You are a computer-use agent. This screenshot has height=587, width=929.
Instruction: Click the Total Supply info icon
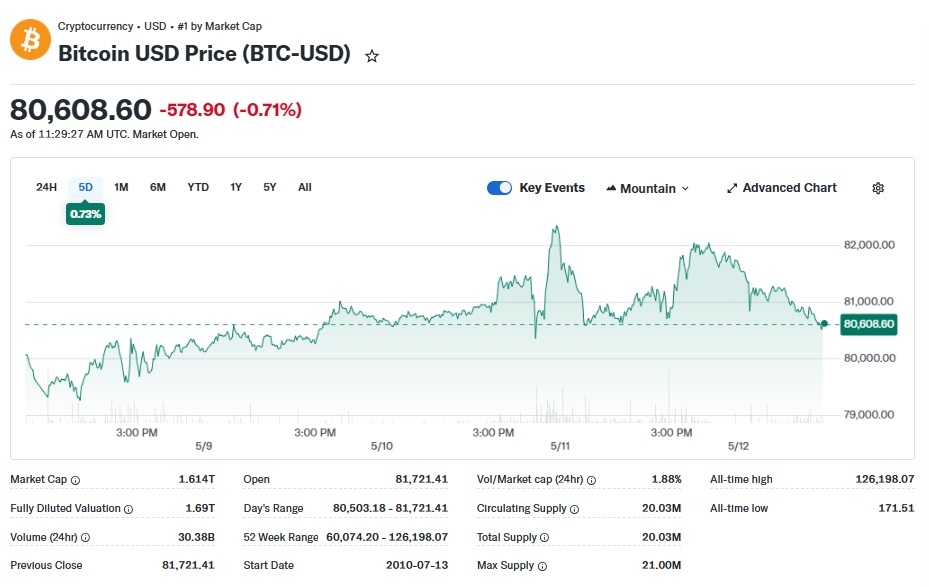[x=544, y=538]
